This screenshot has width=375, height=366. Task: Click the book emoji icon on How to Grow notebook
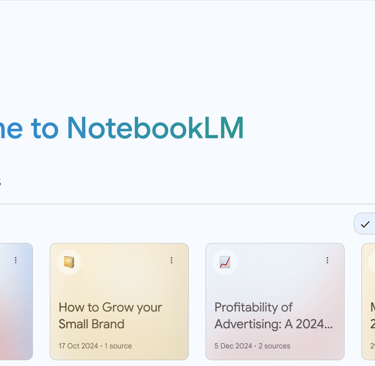(69, 262)
